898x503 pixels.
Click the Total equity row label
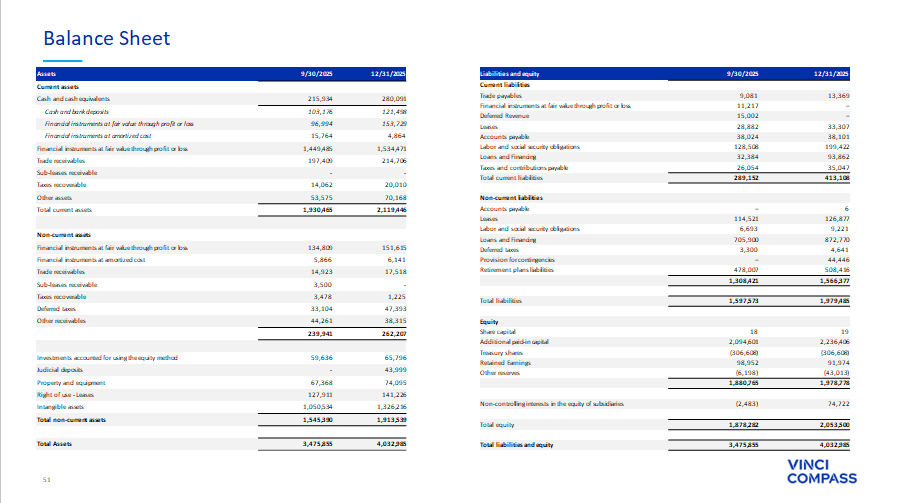497,425
